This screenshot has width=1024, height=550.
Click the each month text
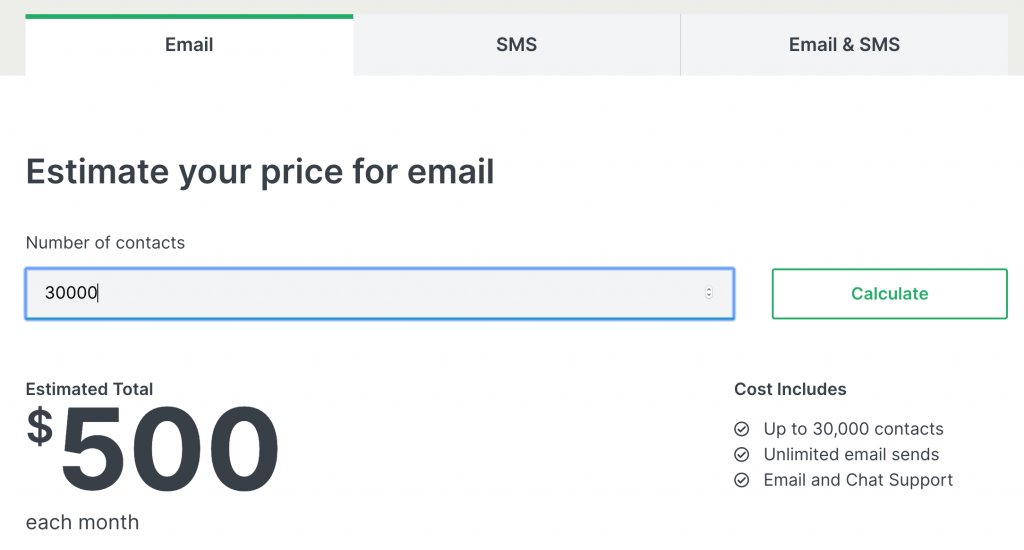click(82, 522)
